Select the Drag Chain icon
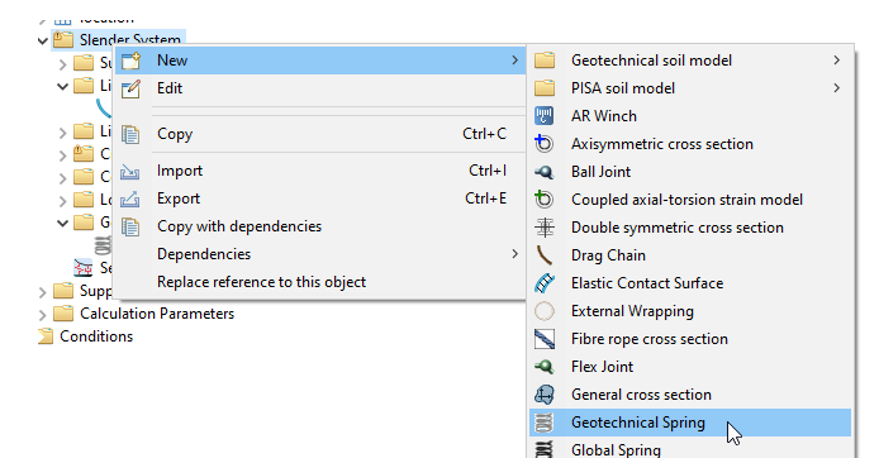This screenshot has height=467, width=870. pos(545,255)
